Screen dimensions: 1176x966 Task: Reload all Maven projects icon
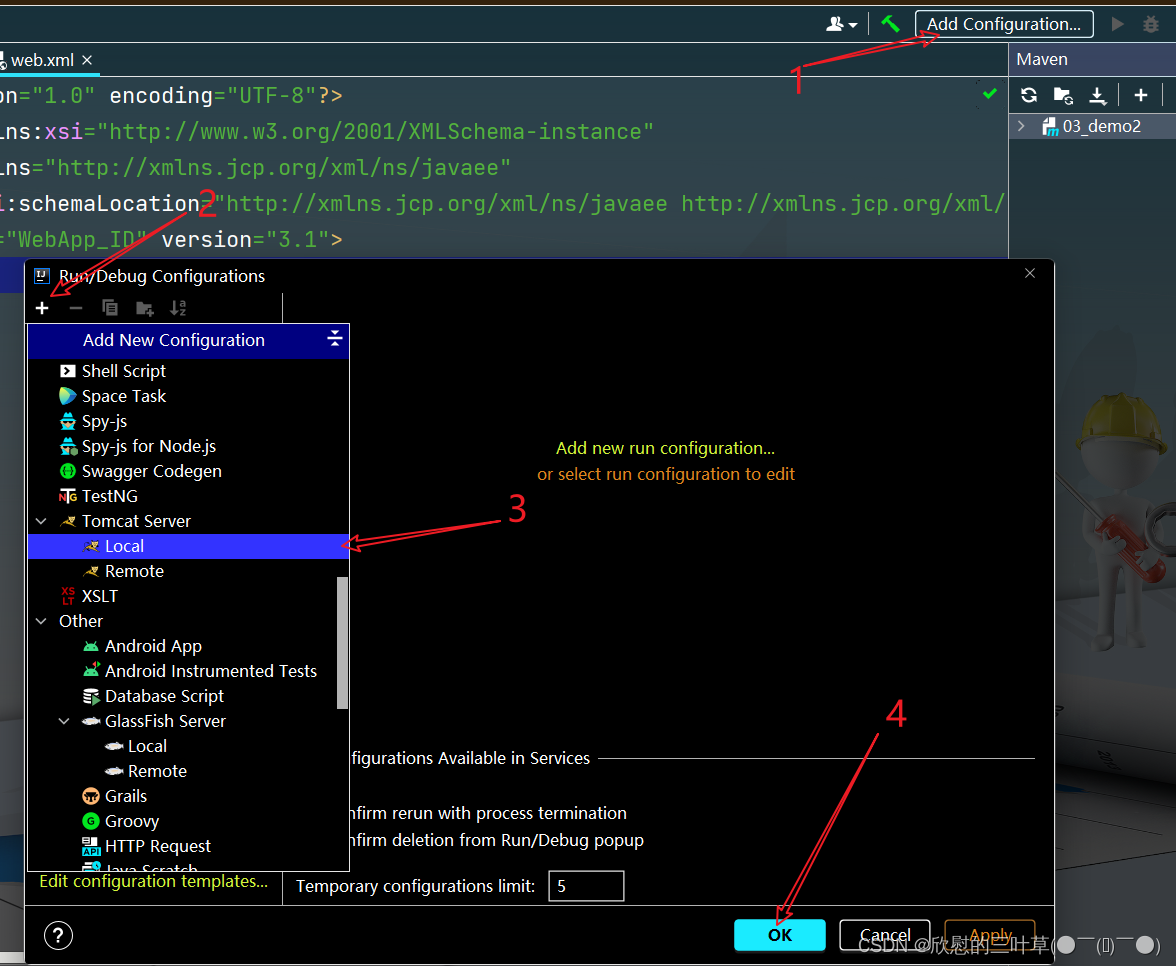(x=1029, y=95)
